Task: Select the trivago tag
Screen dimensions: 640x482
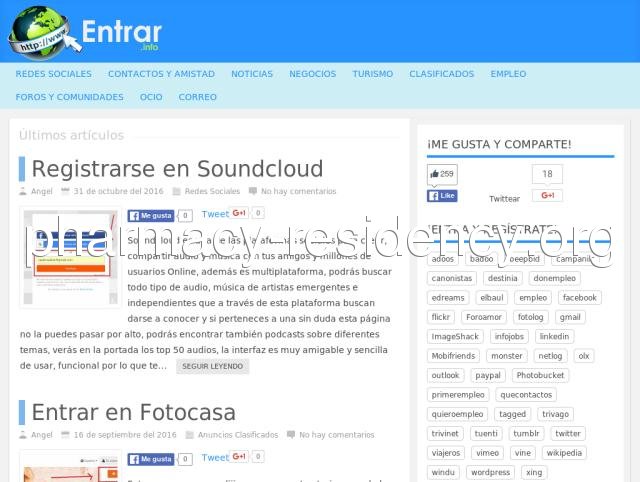Action: coord(555,414)
